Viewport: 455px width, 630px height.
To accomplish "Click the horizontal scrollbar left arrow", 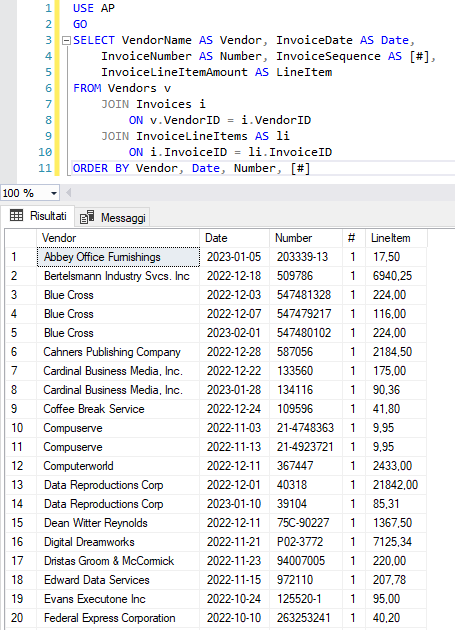I will click(69, 193).
